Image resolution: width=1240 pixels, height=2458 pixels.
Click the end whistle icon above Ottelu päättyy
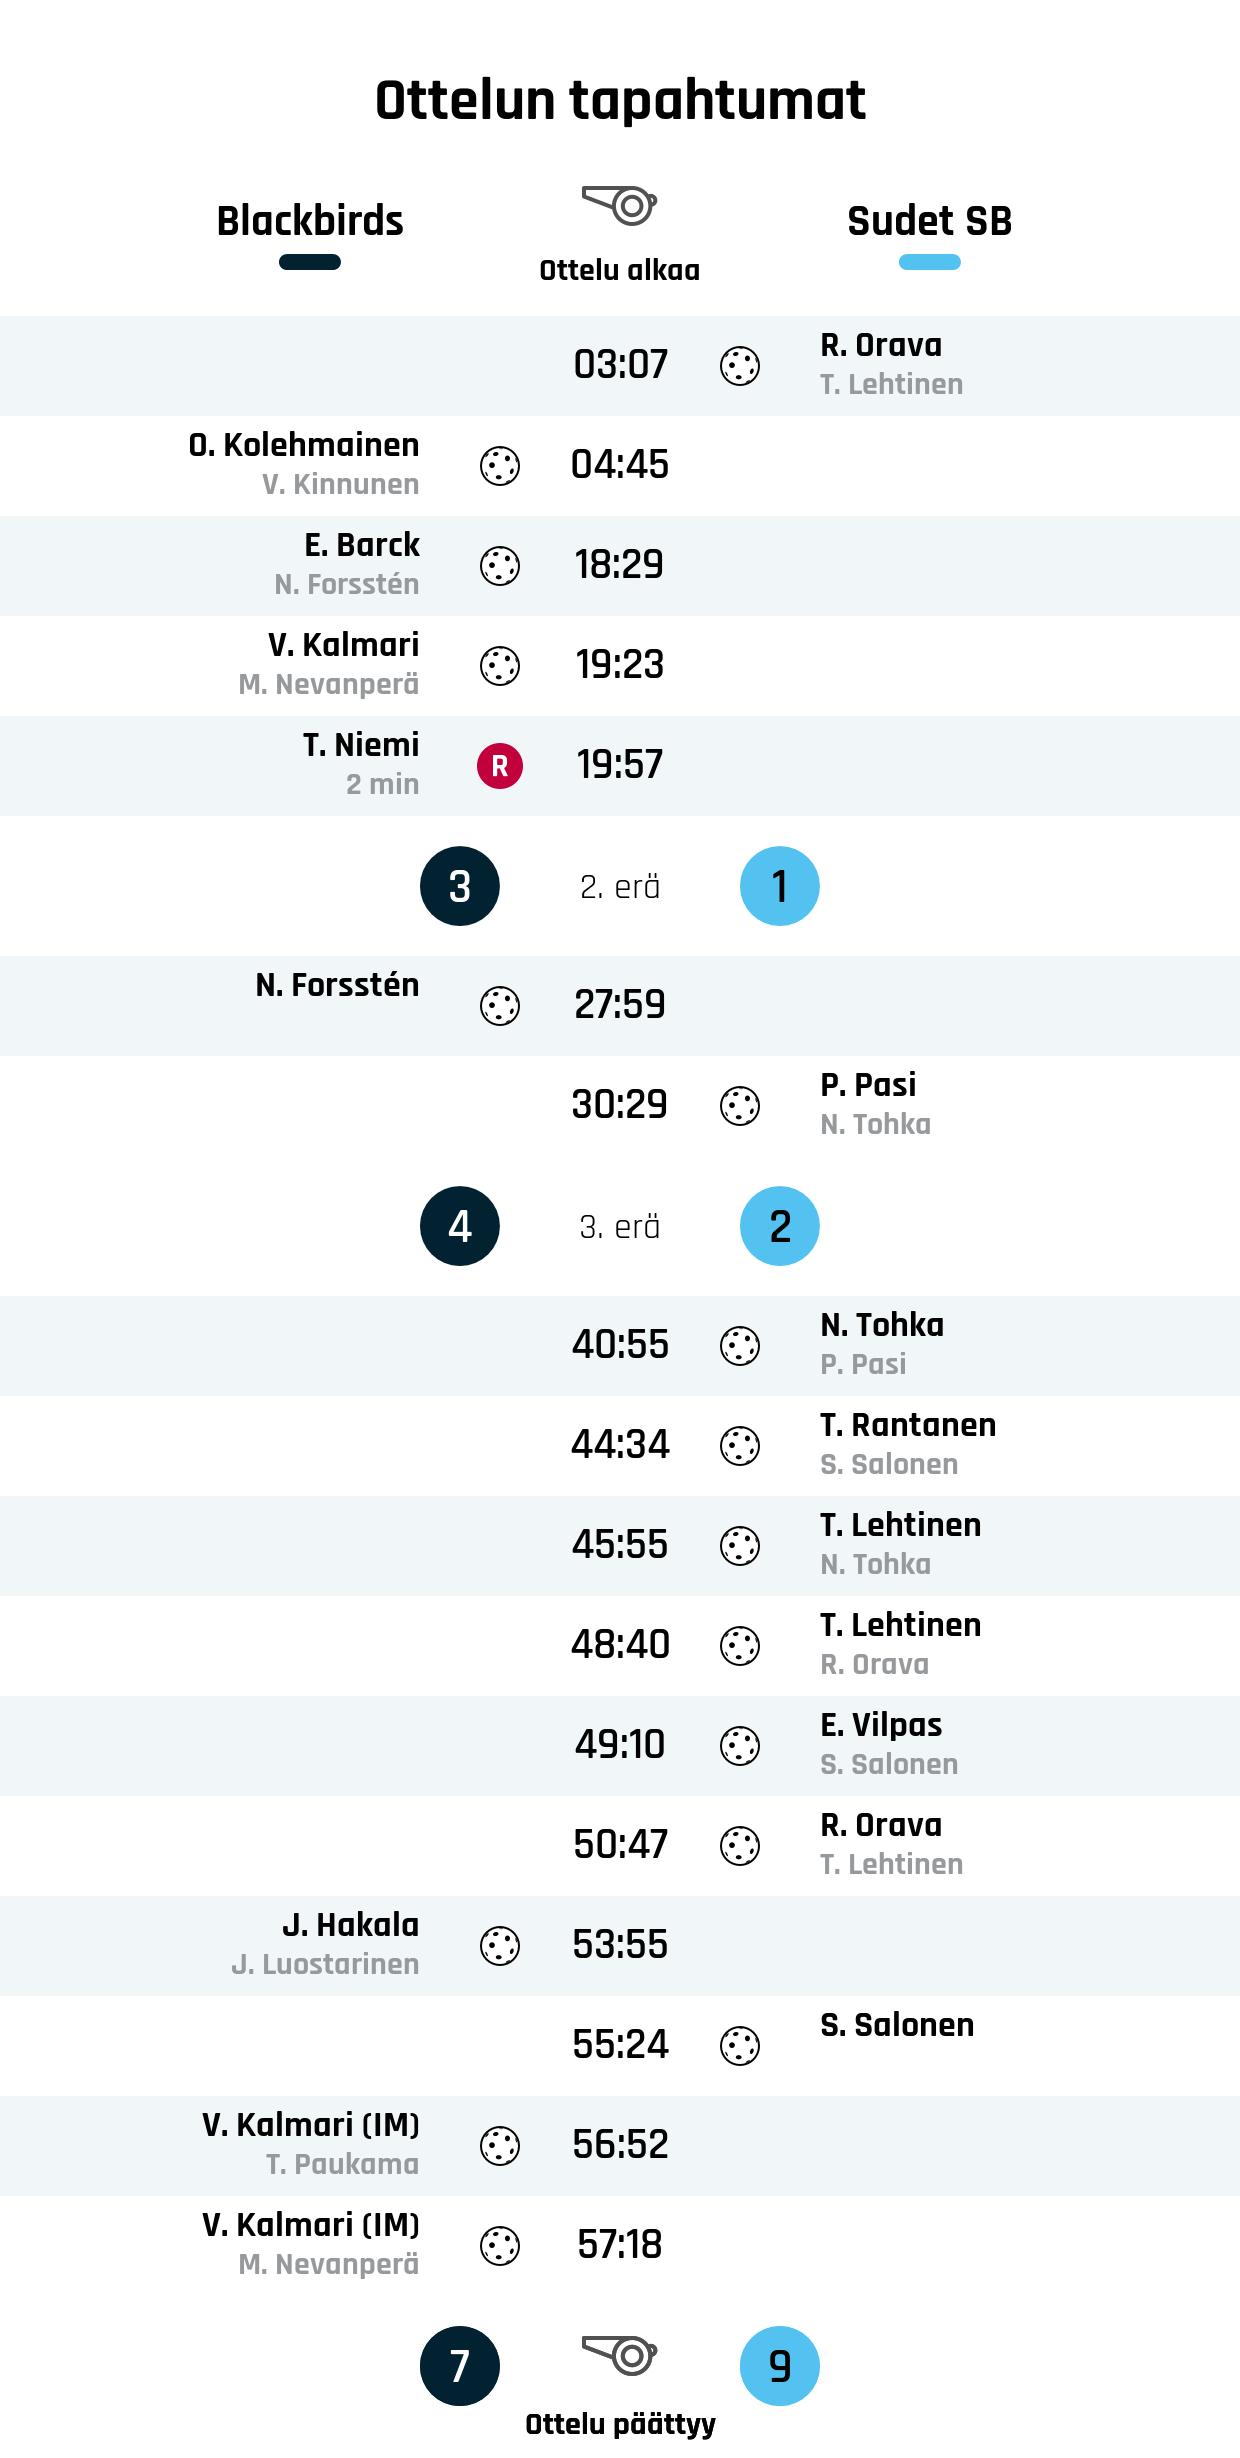[x=619, y=2355]
